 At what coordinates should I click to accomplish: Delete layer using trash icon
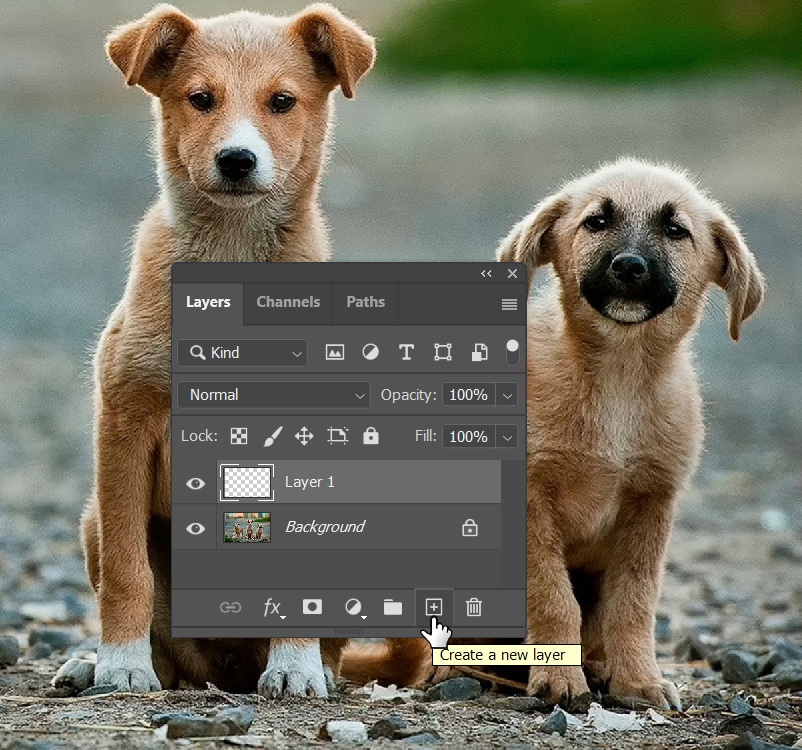tap(474, 607)
